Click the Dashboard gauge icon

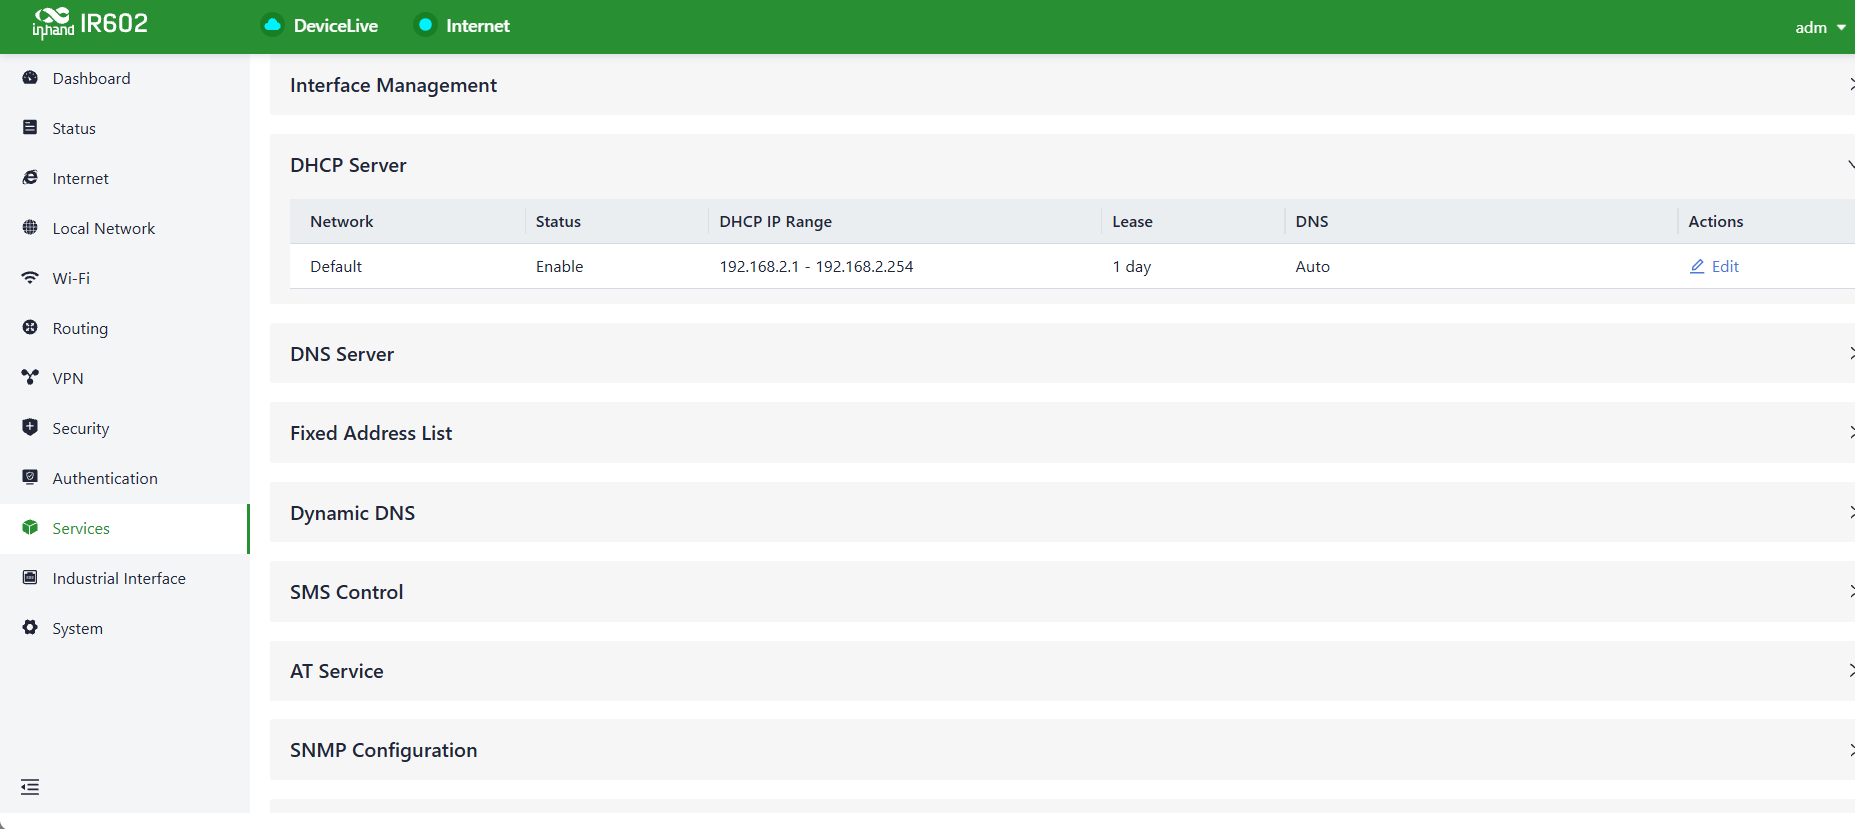[x=30, y=78]
